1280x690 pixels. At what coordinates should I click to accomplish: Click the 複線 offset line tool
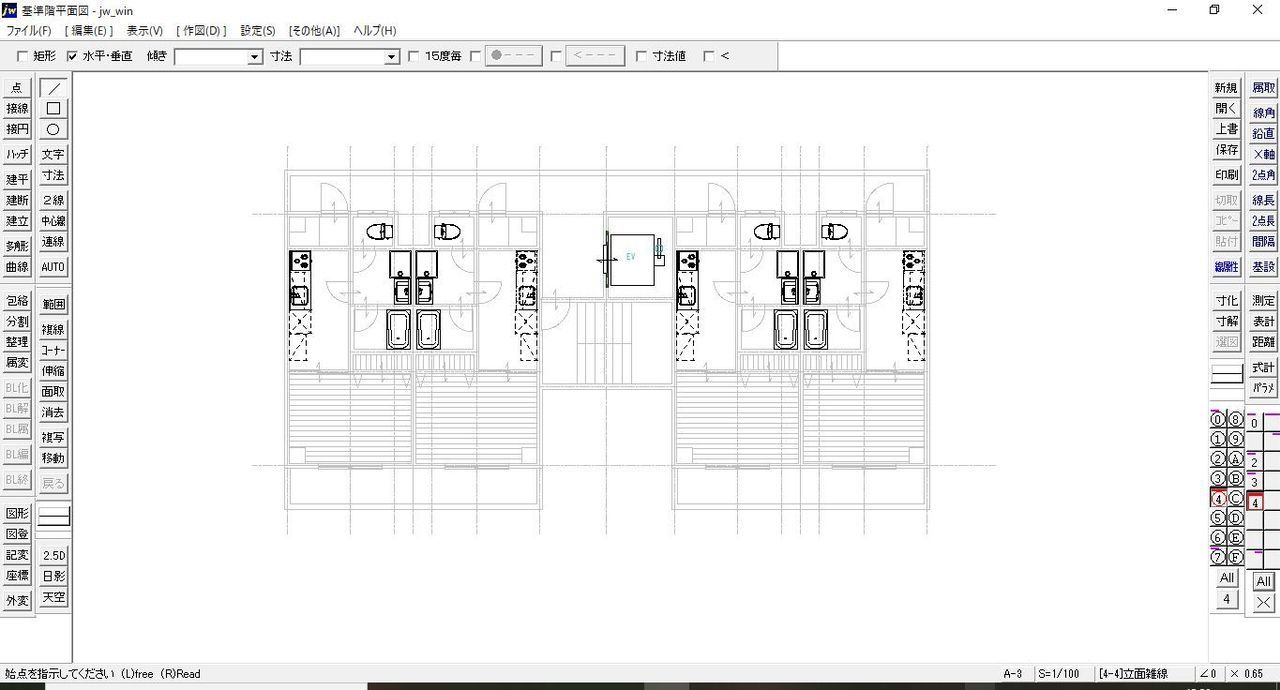(x=53, y=329)
